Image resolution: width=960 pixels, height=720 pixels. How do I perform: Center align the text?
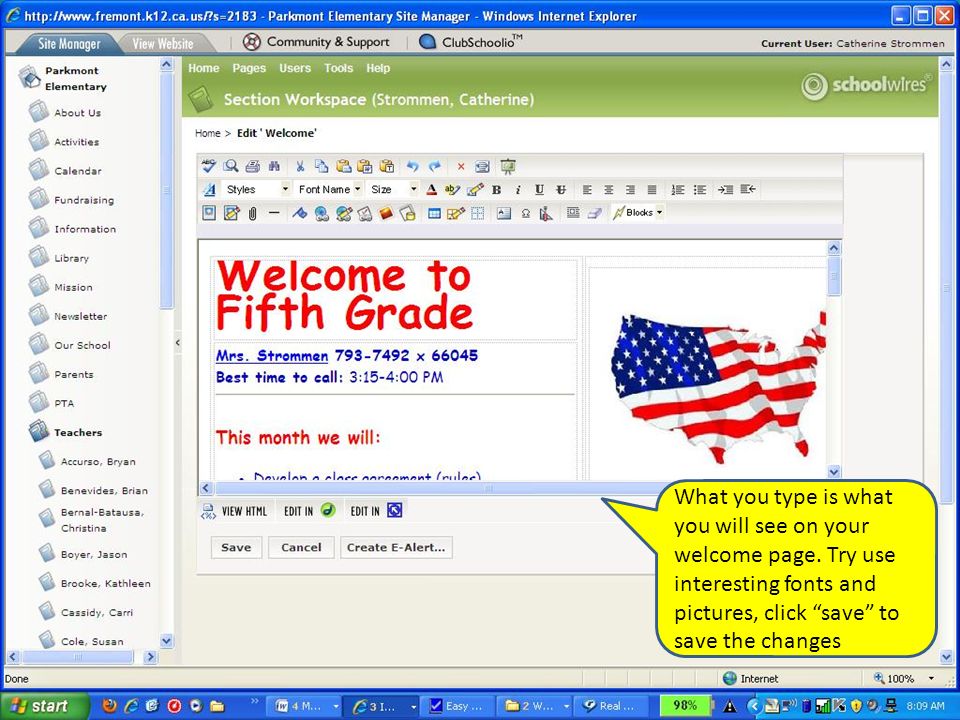click(x=609, y=190)
